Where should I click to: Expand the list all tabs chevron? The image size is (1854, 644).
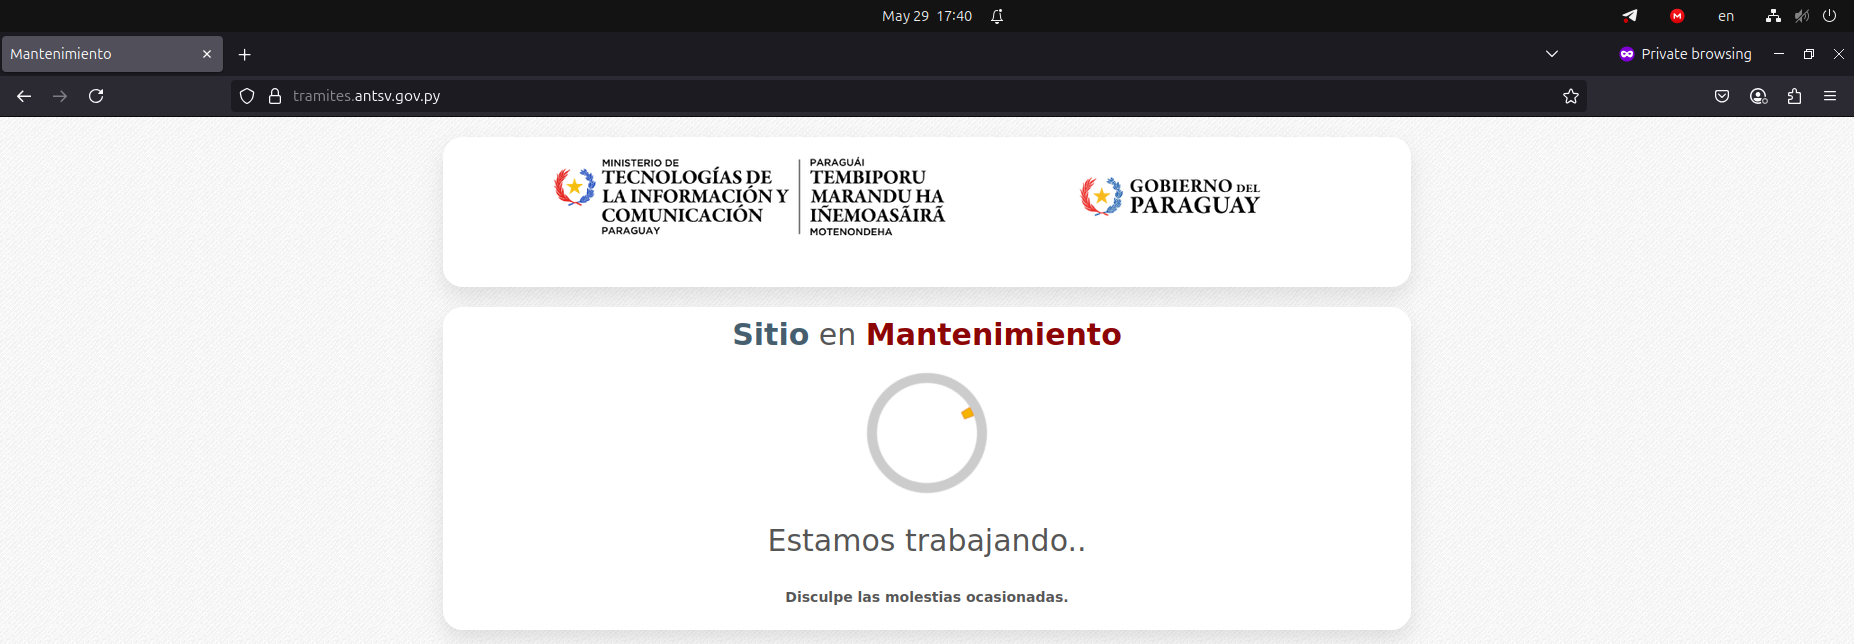(x=1552, y=54)
